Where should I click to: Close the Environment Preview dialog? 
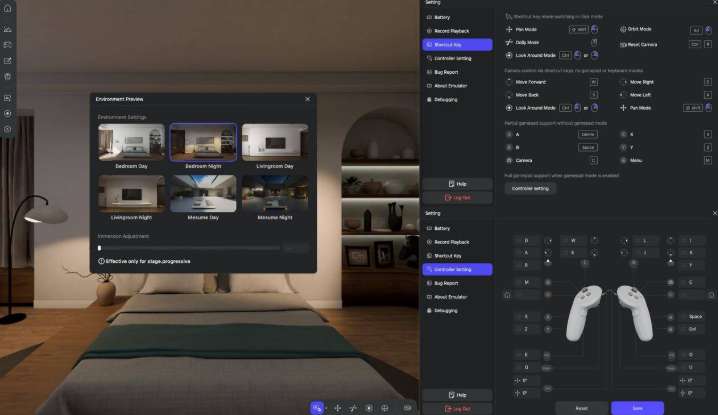point(307,99)
